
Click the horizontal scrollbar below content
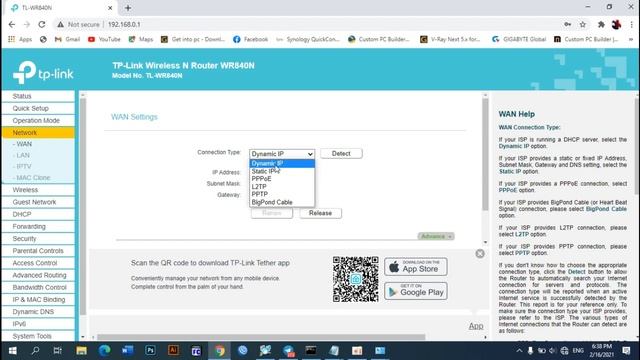(x=261, y=337)
